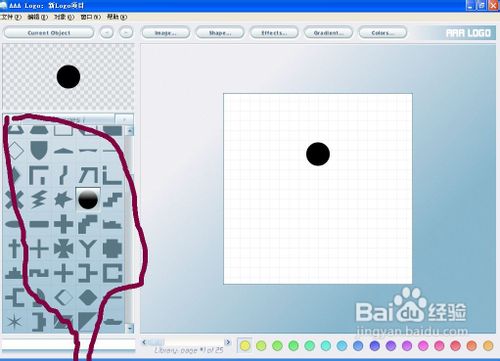
Task: Open the Shape... options
Action: [220, 33]
